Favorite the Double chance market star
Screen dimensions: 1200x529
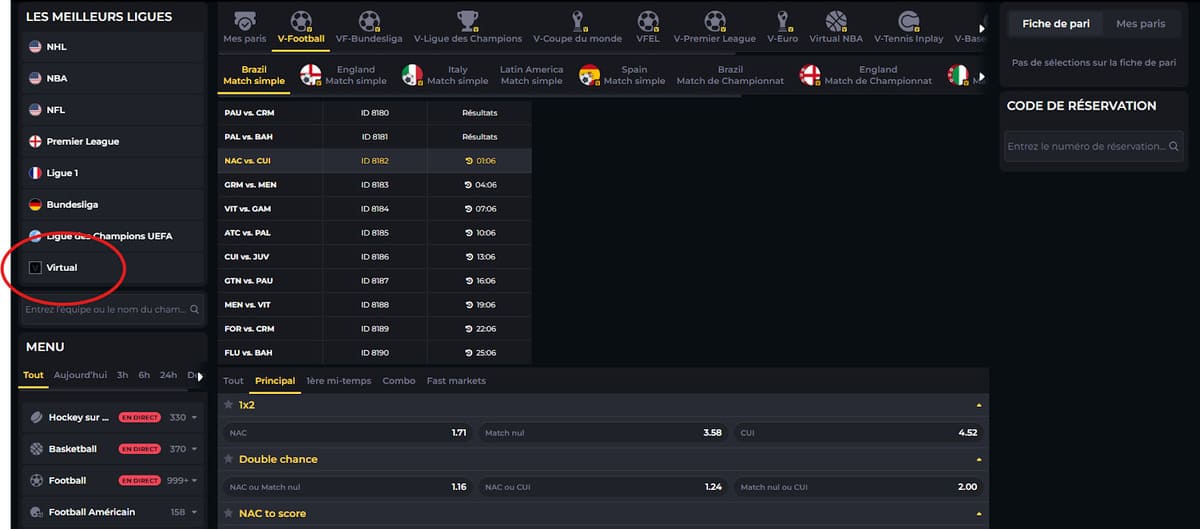point(228,459)
